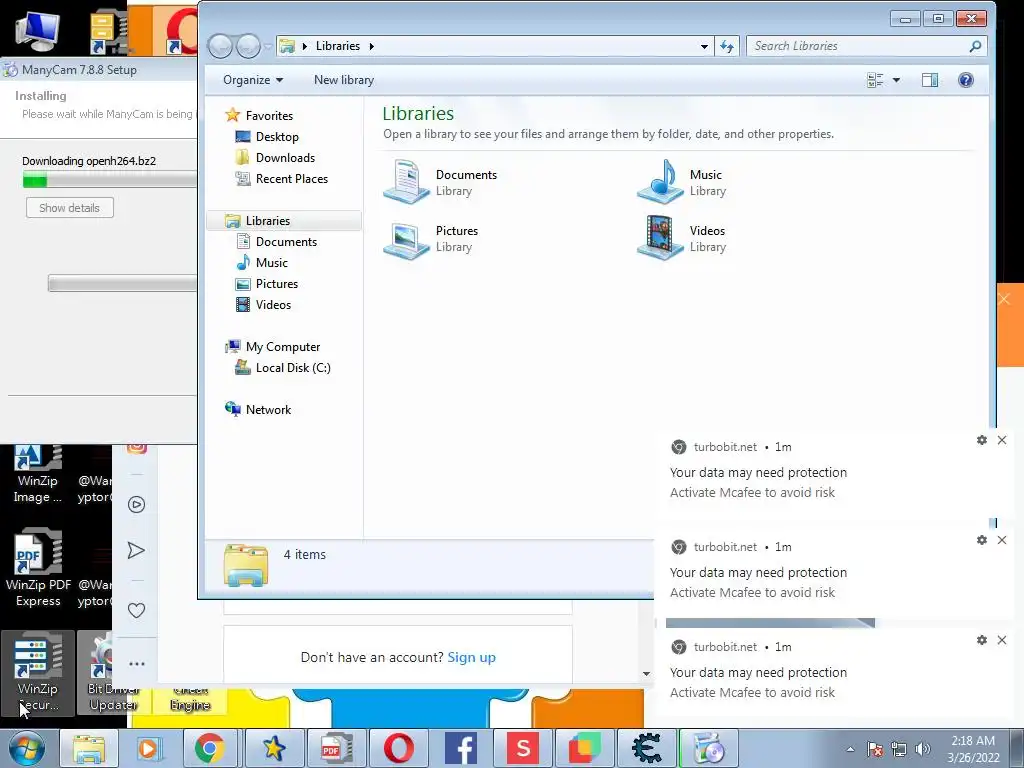Open address bar history dropdown
This screenshot has width=1024, height=768.
704,46
